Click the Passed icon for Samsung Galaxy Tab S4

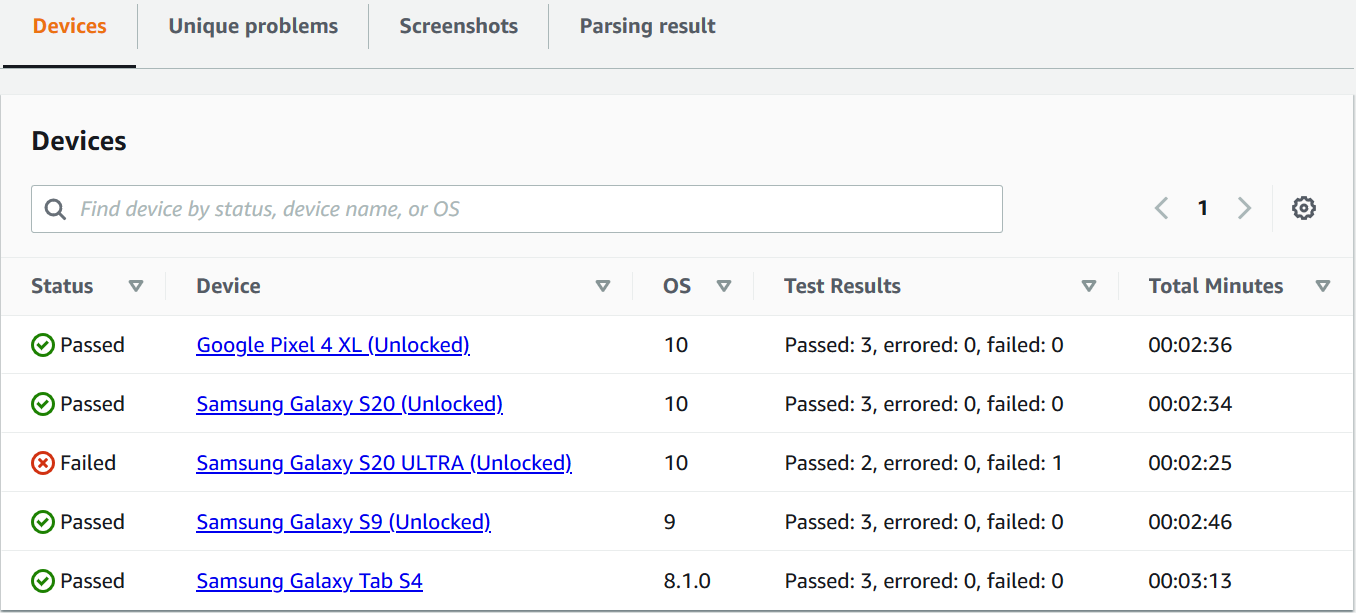(42, 580)
